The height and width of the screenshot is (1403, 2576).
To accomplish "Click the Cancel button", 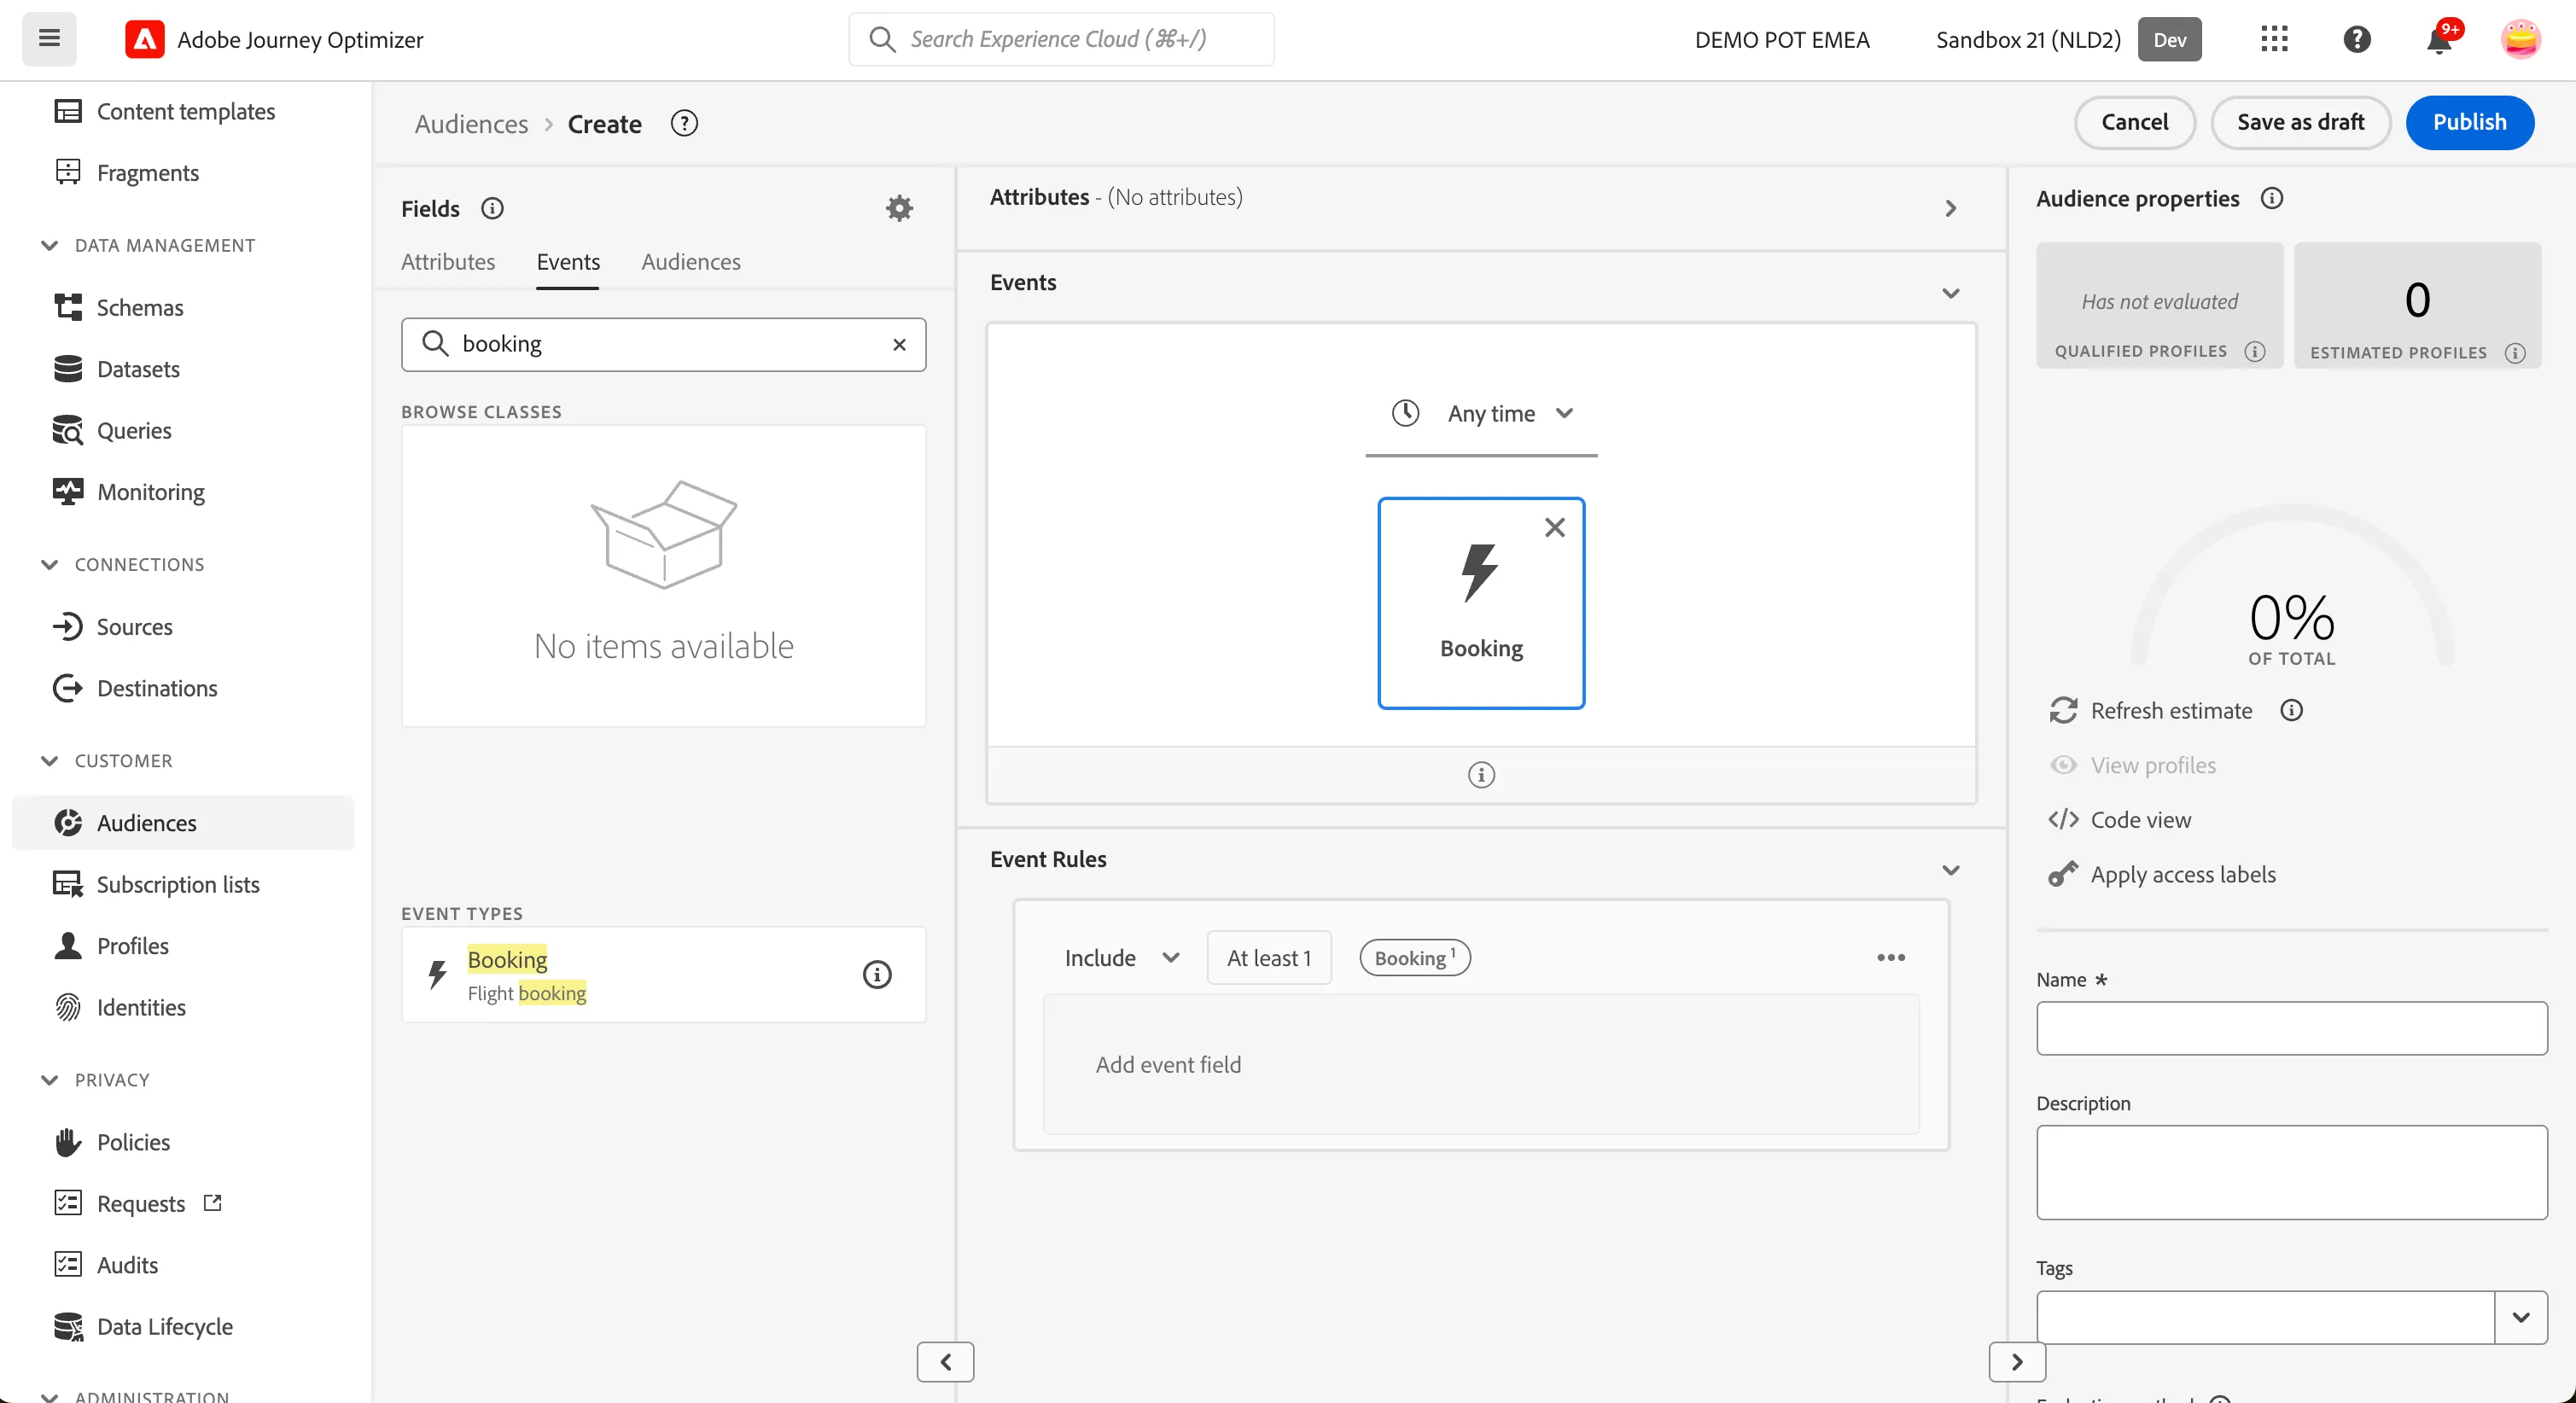I will tap(2134, 122).
